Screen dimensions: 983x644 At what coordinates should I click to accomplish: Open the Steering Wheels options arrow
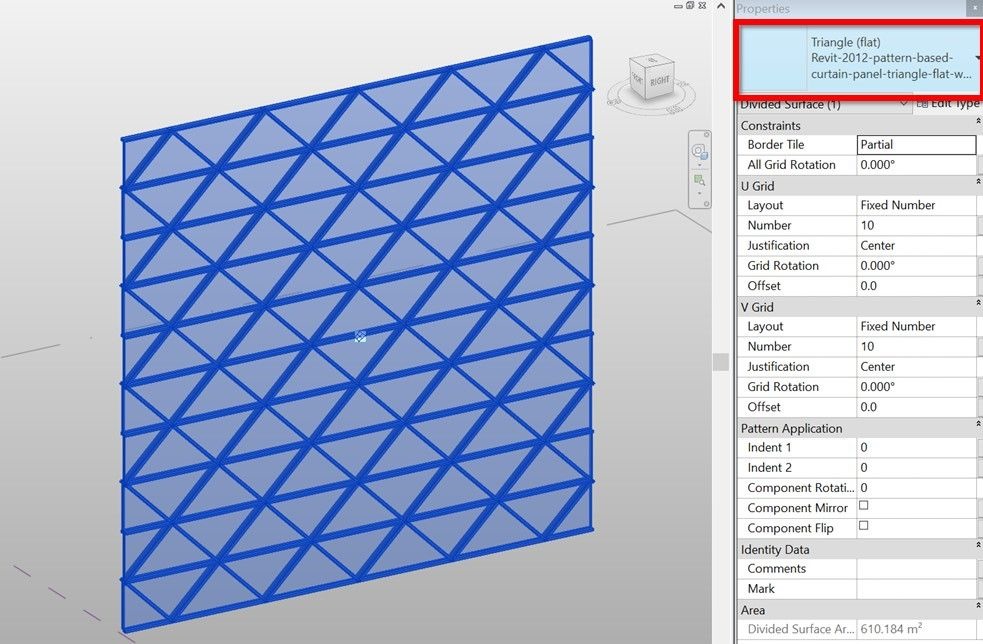click(700, 165)
